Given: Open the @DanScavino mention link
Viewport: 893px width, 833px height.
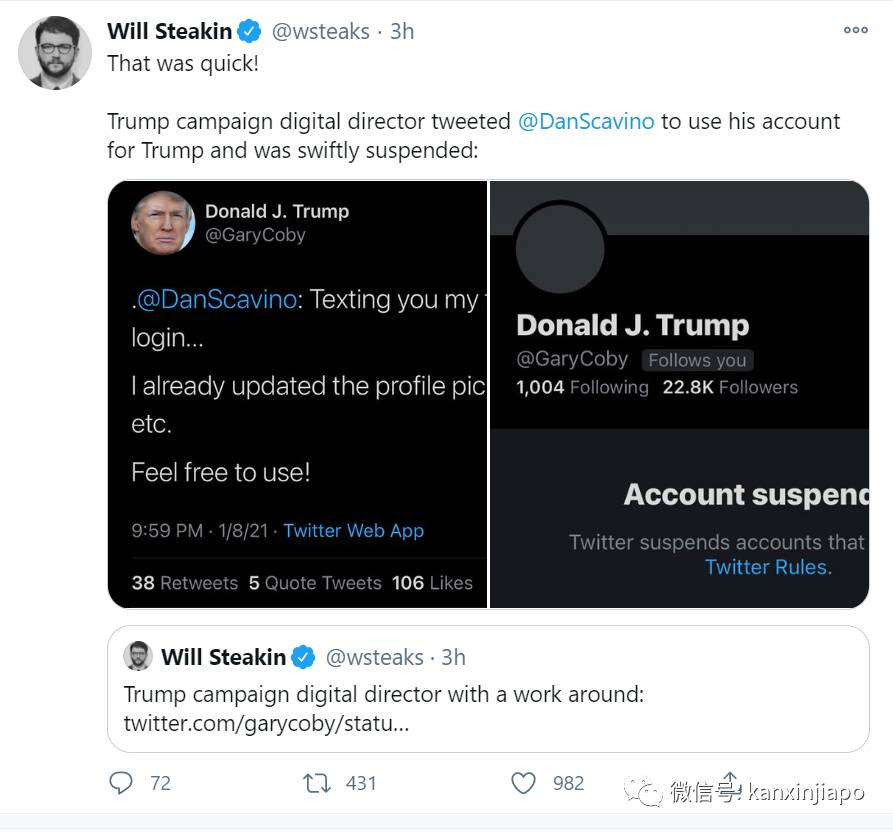Looking at the screenshot, I should click(x=586, y=122).
